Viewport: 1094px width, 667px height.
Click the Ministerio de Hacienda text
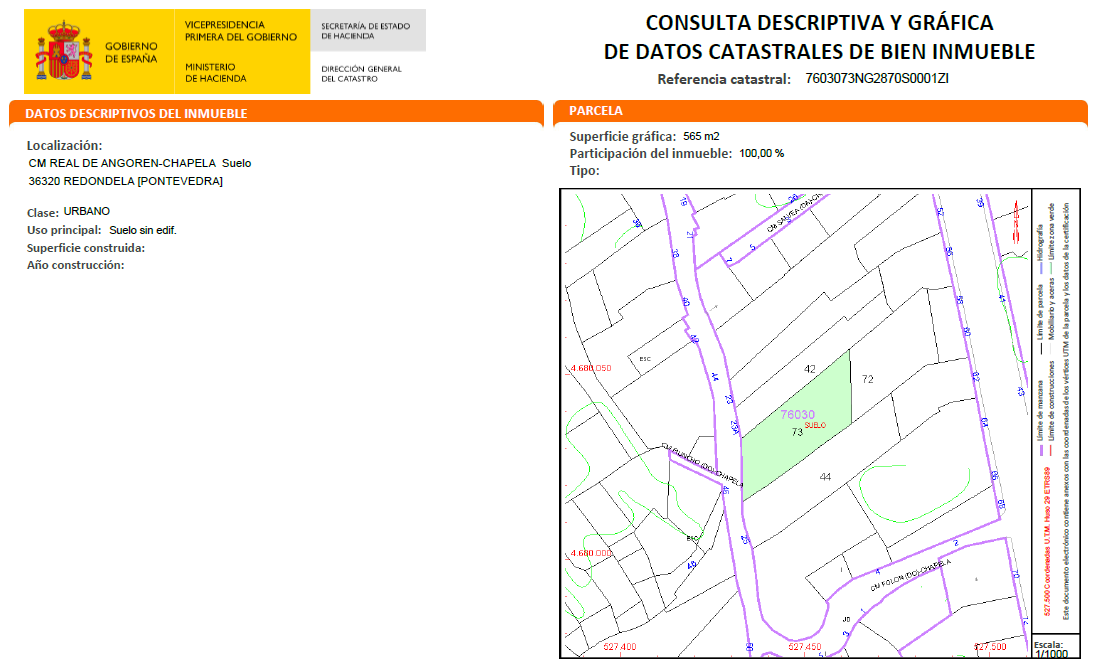pyautogui.click(x=215, y=72)
